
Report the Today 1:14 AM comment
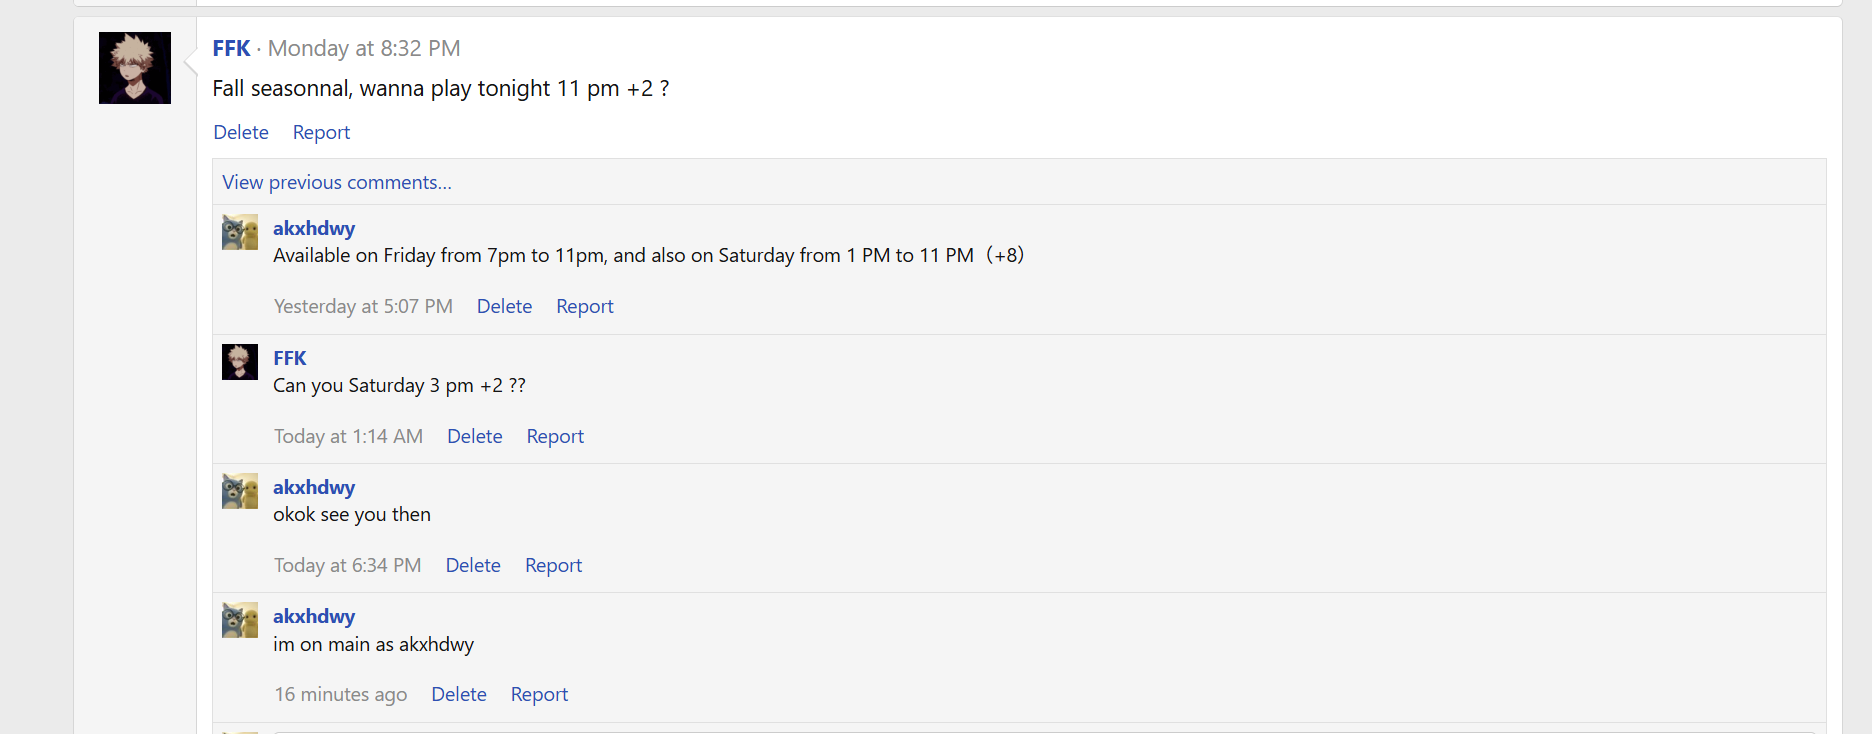(555, 436)
